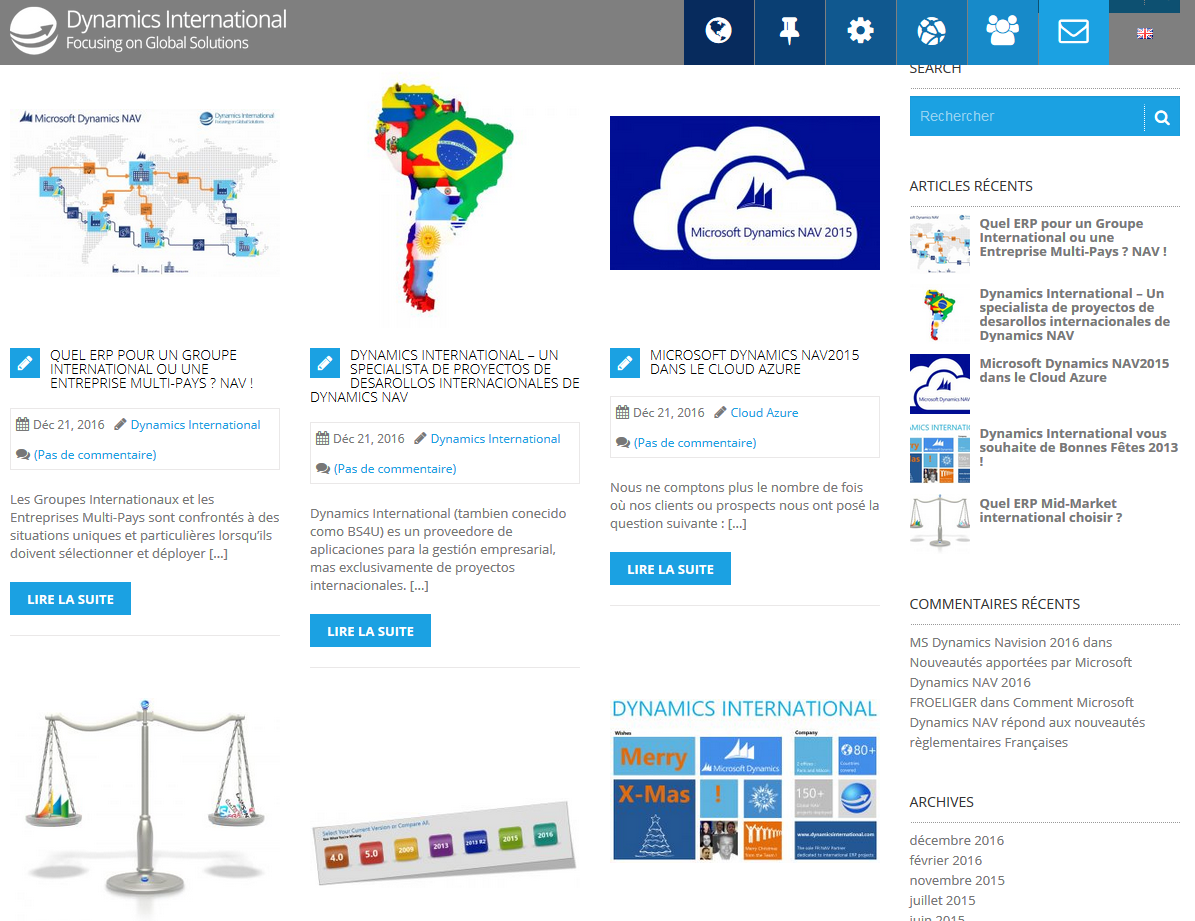This screenshot has width=1195, height=921.
Task: Click the envelope contact icon in header
Action: [x=1073, y=32]
